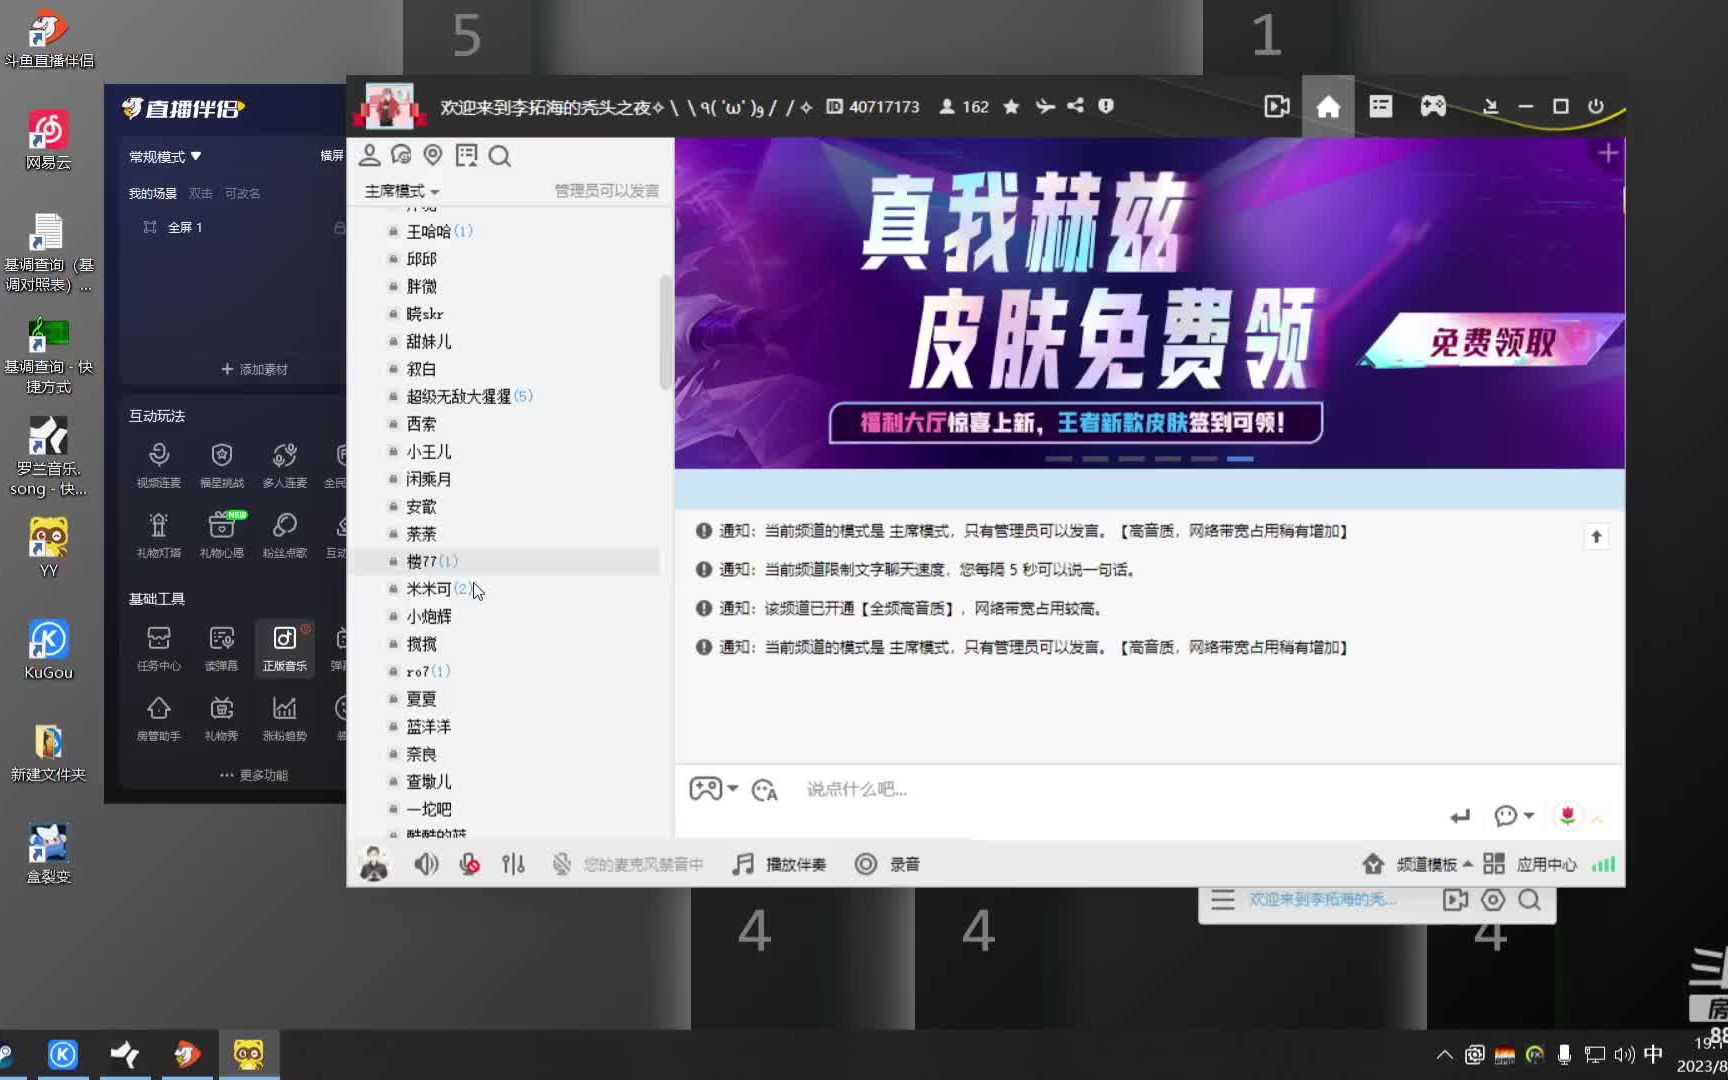Expand the 主席模式 mode dropdown

point(401,191)
